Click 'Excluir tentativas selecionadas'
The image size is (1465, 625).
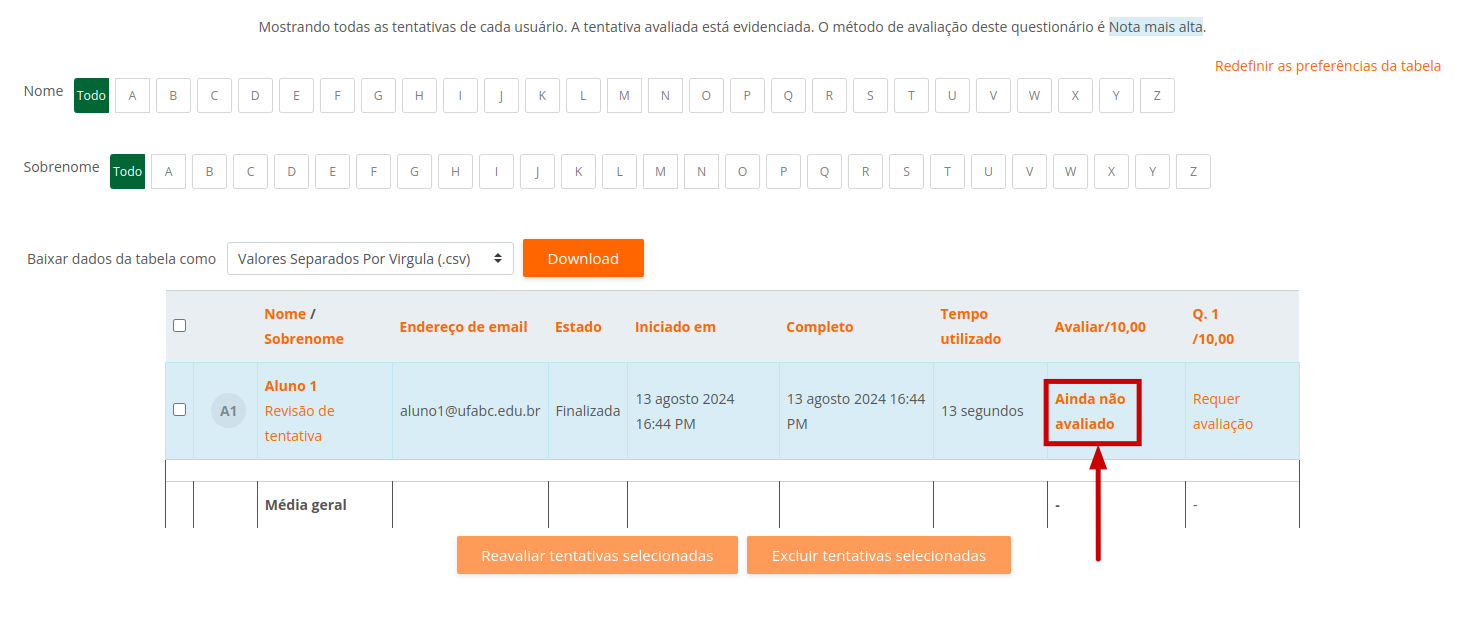click(x=878, y=554)
